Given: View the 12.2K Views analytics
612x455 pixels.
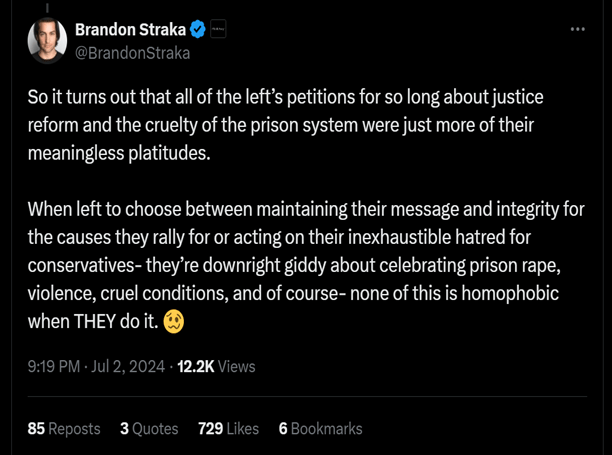Looking at the screenshot, I should tap(216, 367).
